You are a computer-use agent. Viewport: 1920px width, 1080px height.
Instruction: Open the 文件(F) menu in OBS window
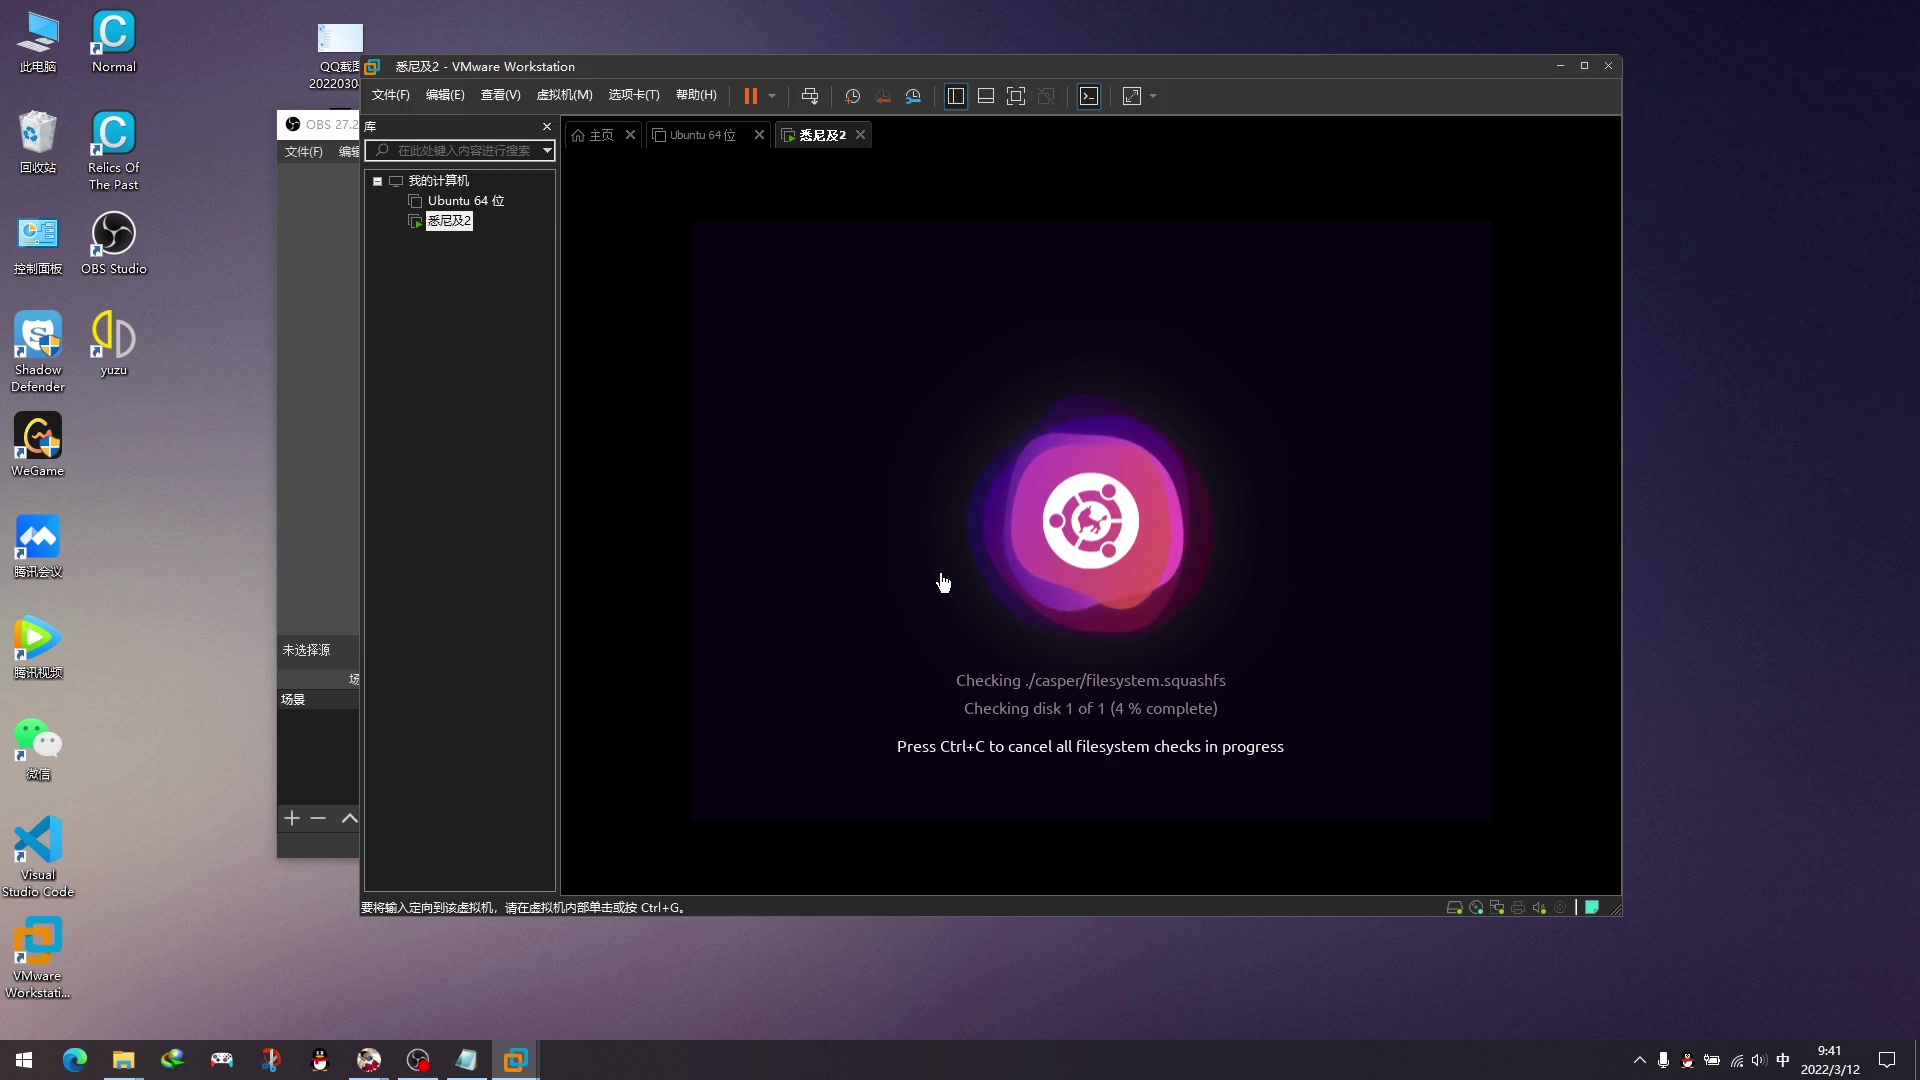pyautogui.click(x=303, y=152)
